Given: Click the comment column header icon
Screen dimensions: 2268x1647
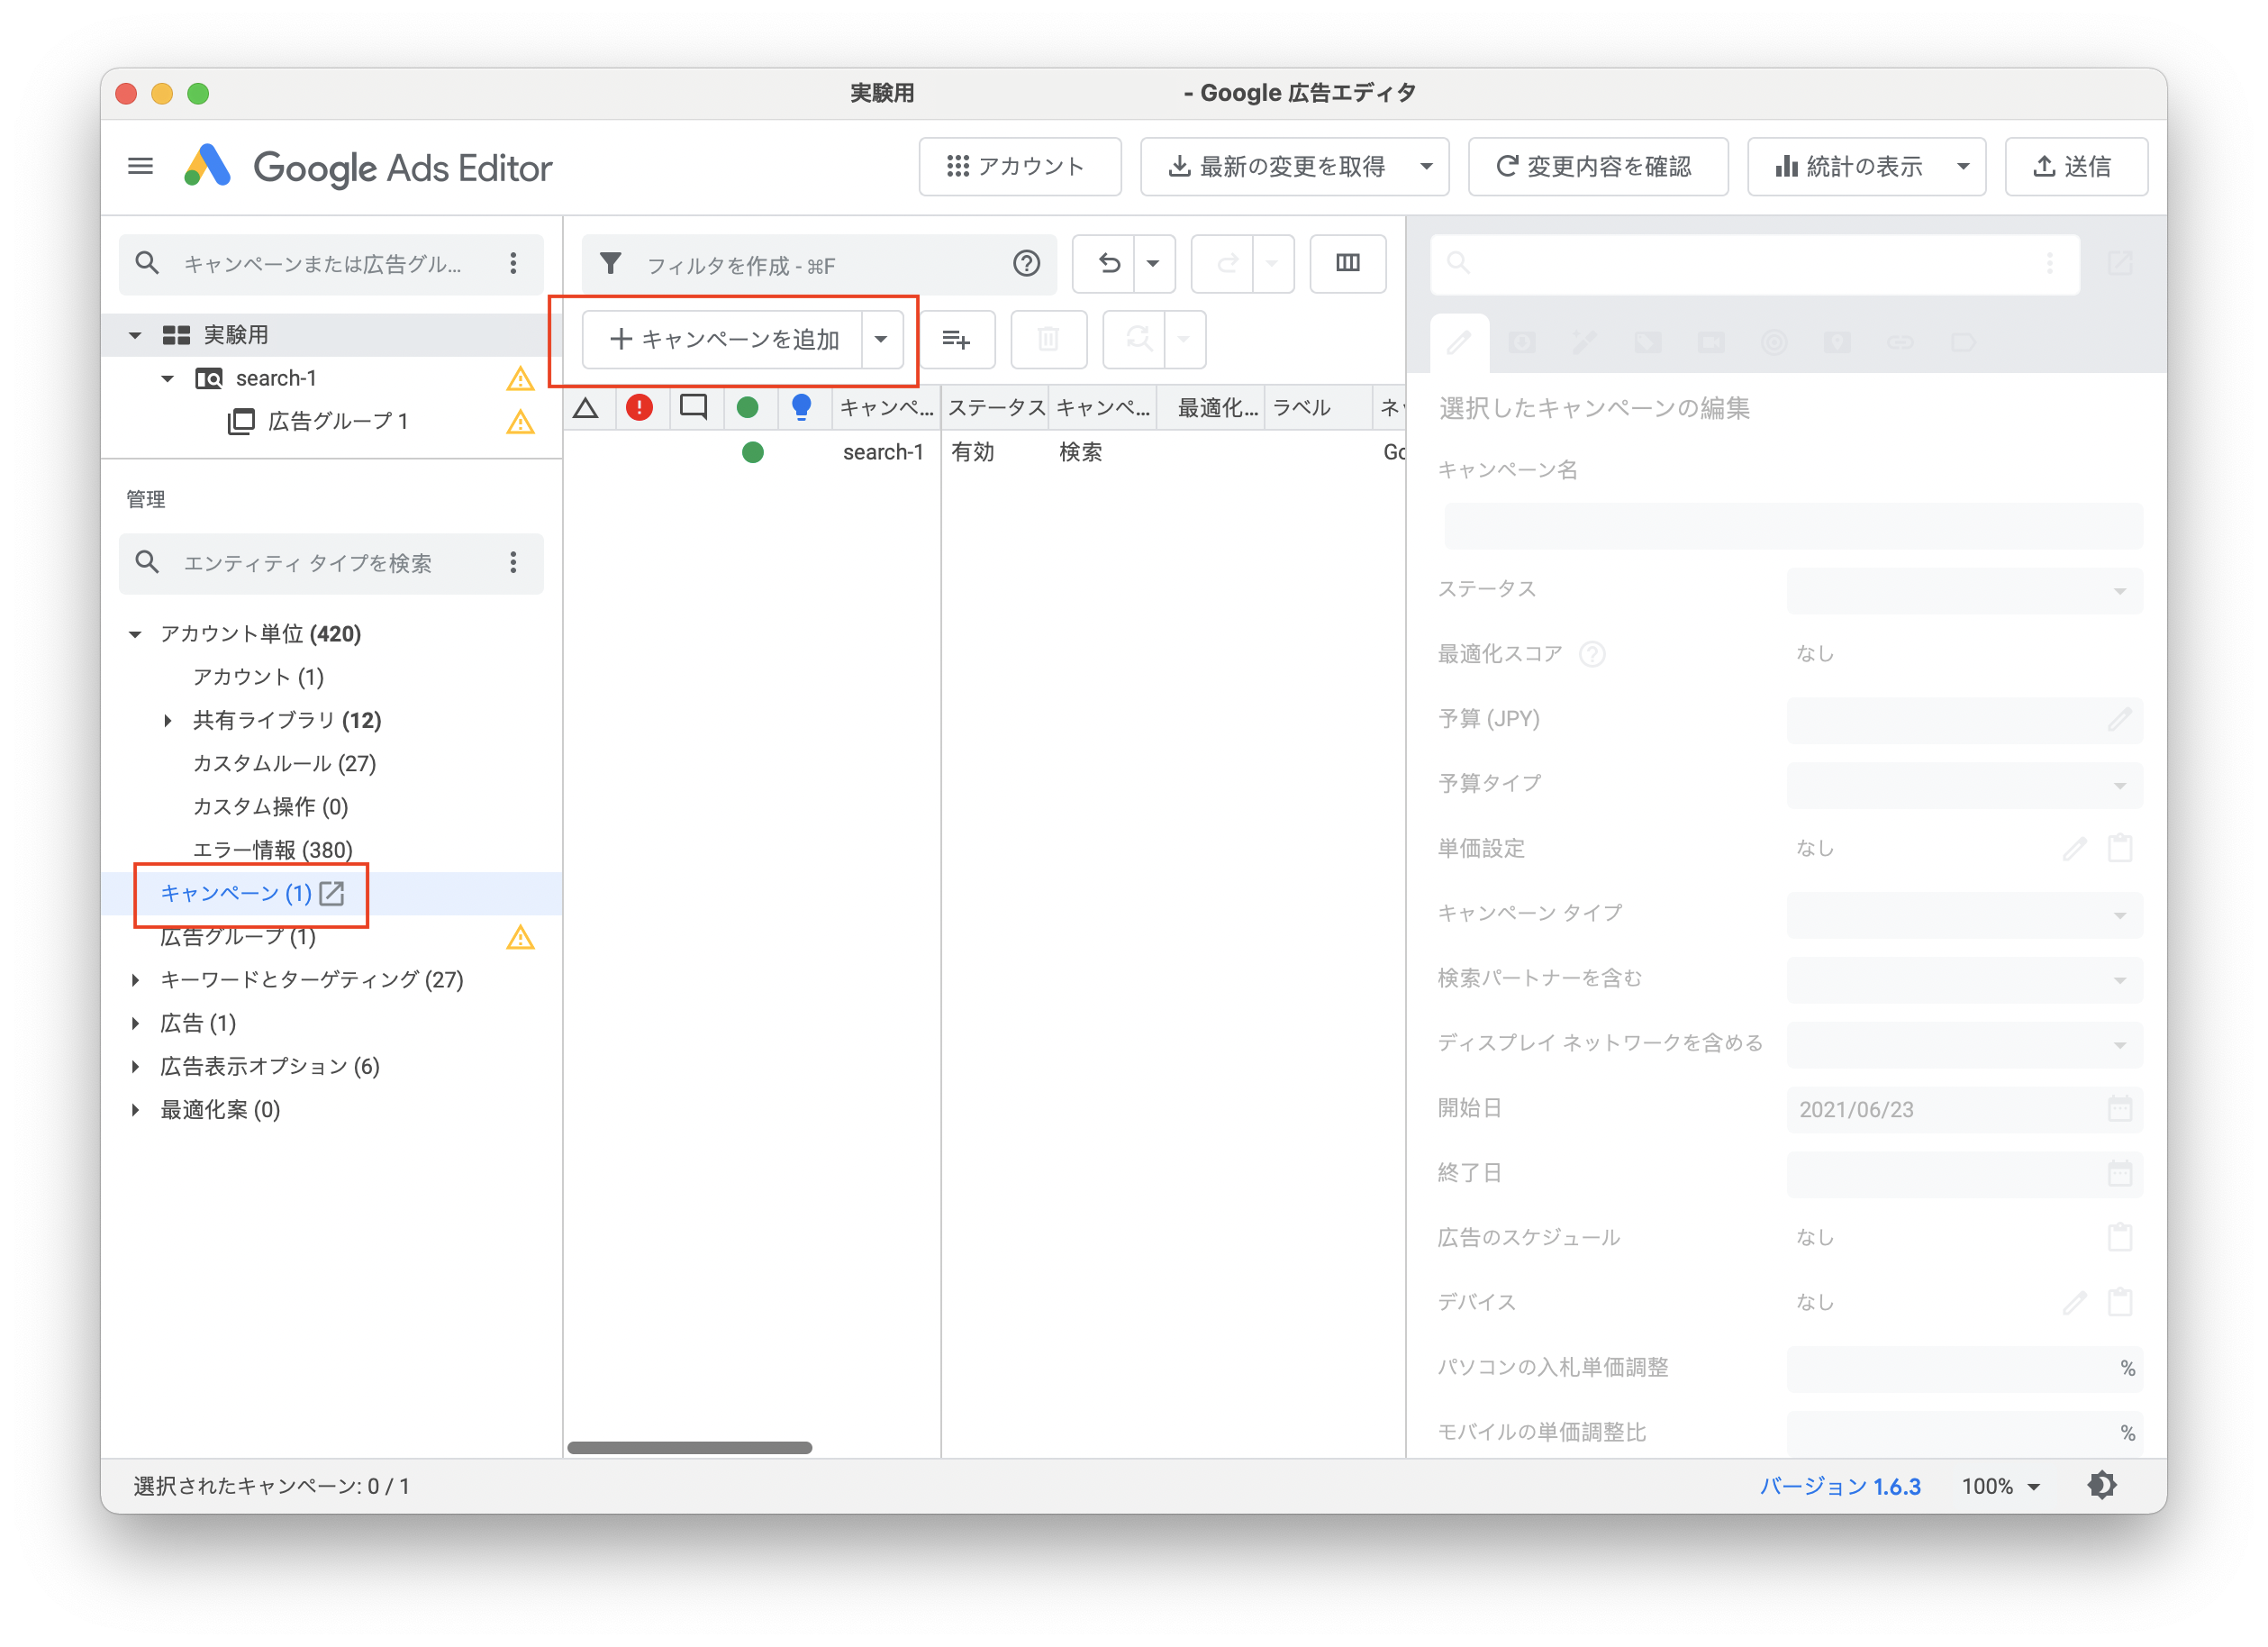Looking at the screenshot, I should coord(693,407).
